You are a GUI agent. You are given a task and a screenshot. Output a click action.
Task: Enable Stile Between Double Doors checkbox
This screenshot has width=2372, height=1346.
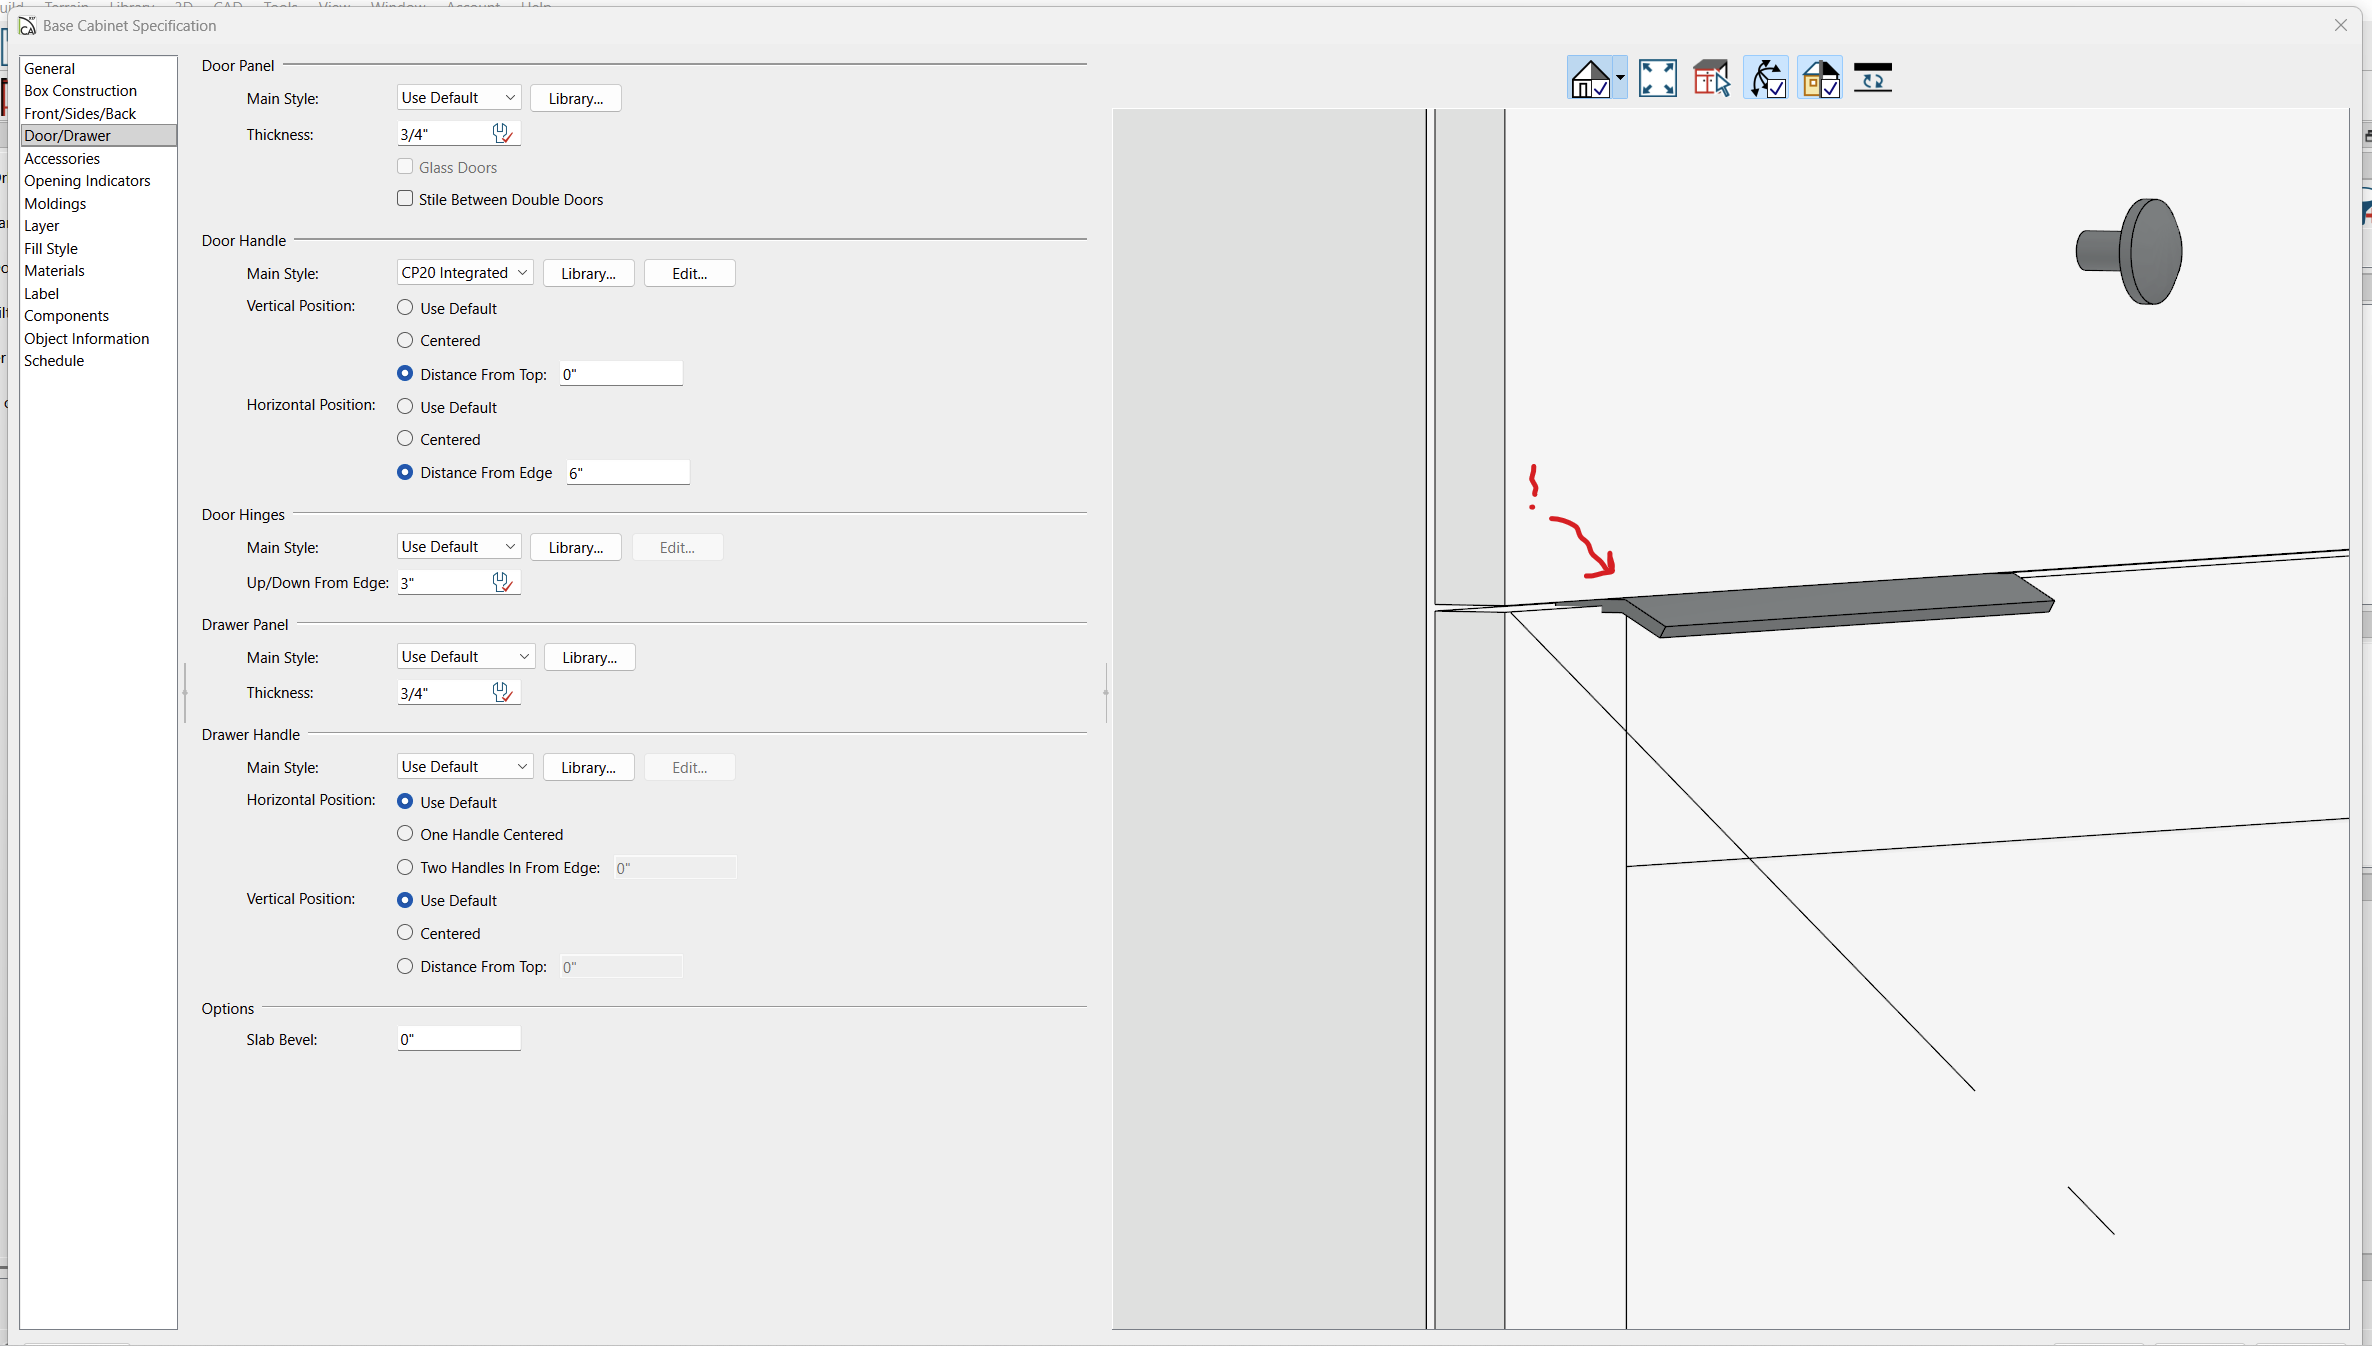tap(405, 199)
